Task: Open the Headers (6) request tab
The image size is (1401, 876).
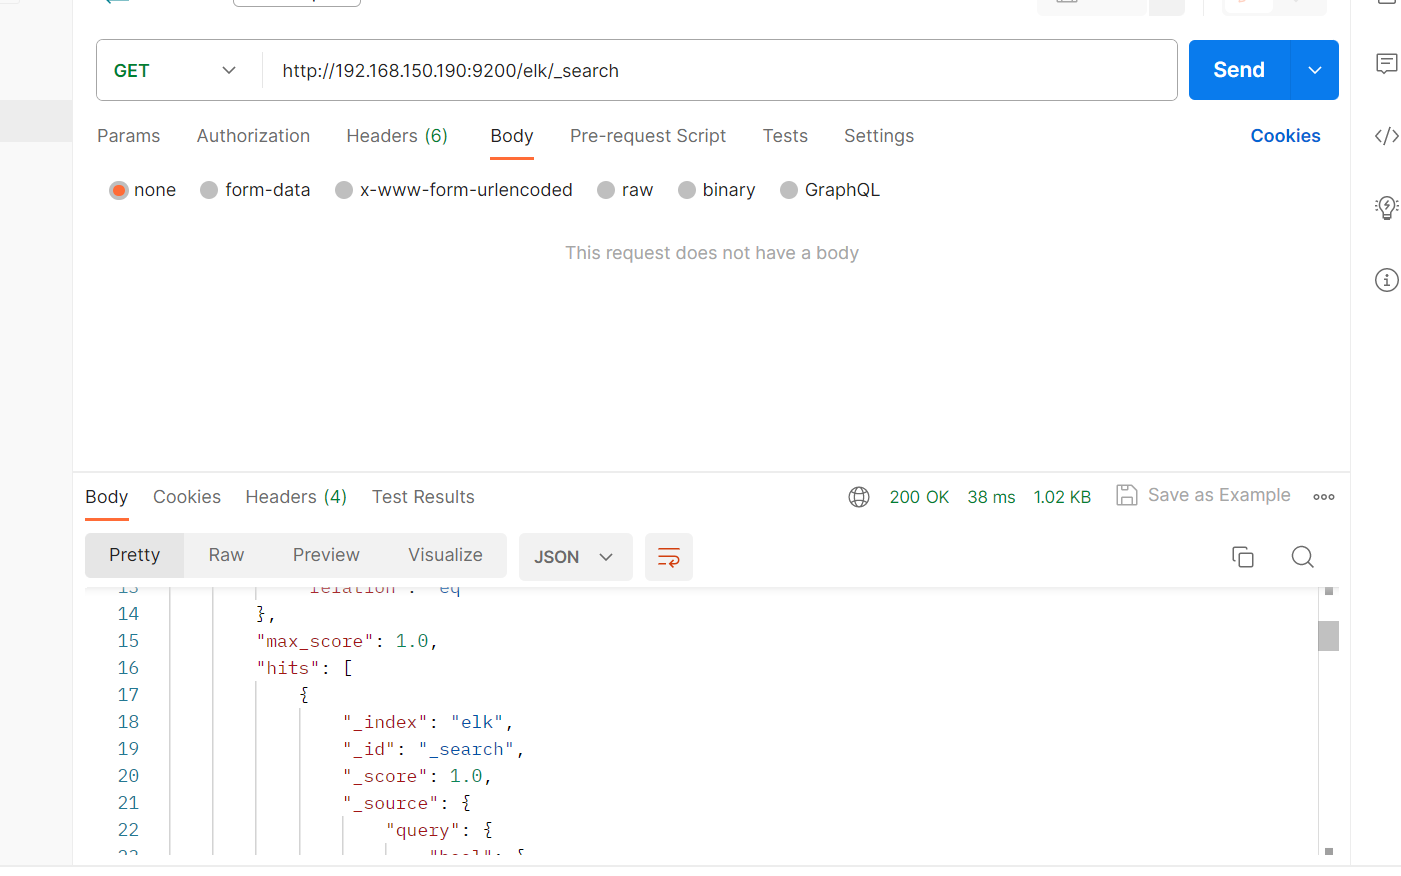Action: [x=397, y=136]
